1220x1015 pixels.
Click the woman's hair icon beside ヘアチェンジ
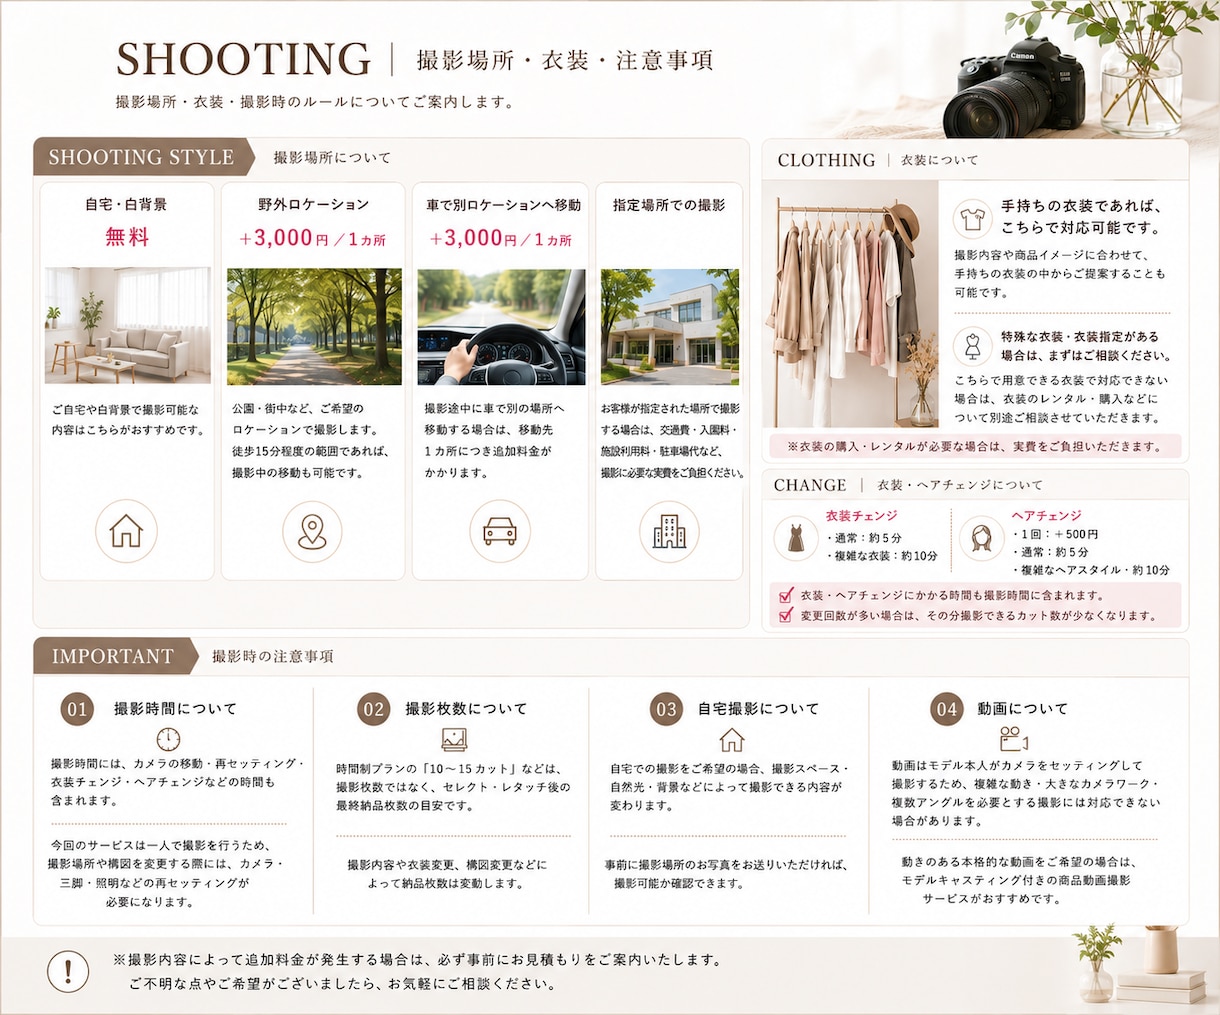pos(981,538)
